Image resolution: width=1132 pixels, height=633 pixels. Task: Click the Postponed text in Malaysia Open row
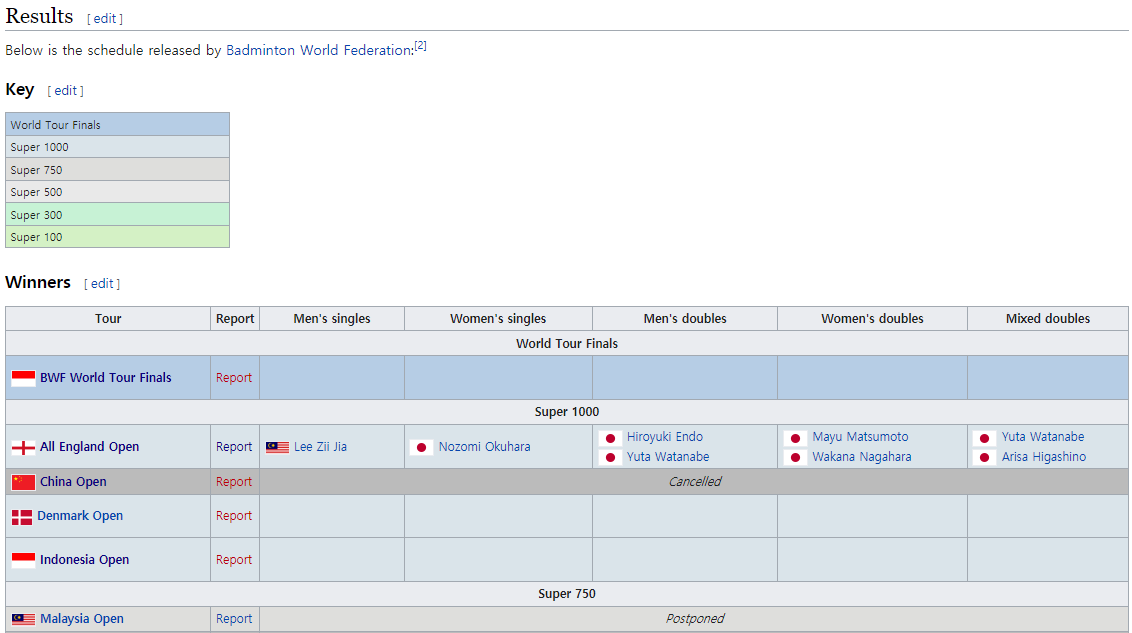[695, 619]
